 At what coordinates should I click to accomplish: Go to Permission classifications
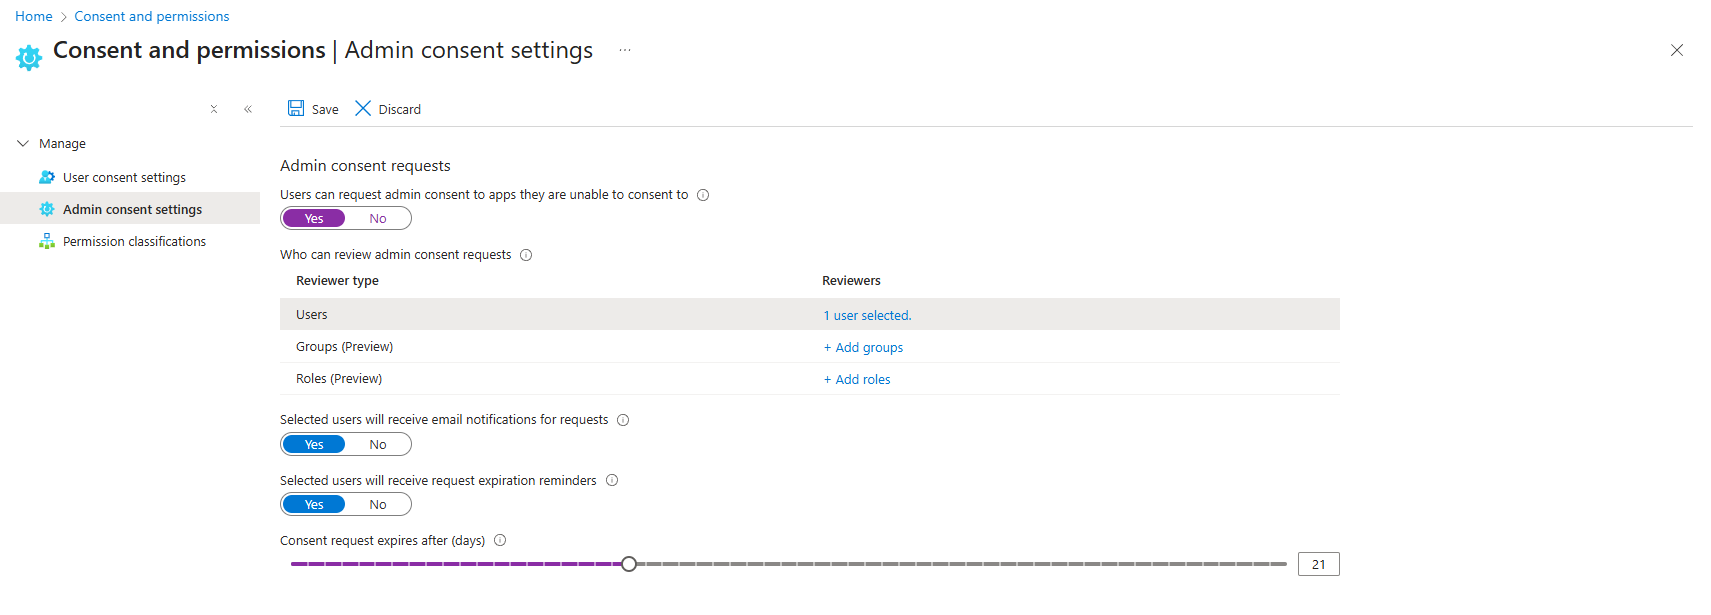coord(134,242)
